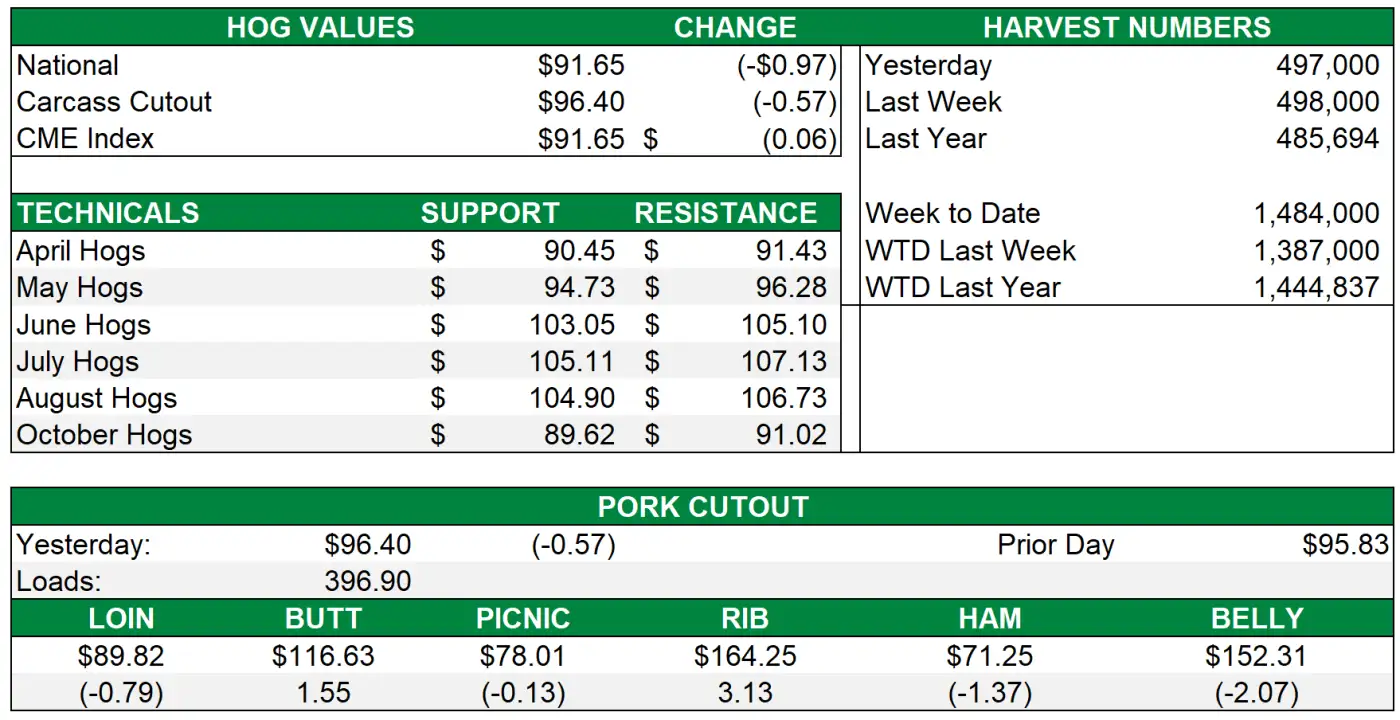1400x720 pixels.
Task: Click the HOG VALUES header
Action: point(320,27)
